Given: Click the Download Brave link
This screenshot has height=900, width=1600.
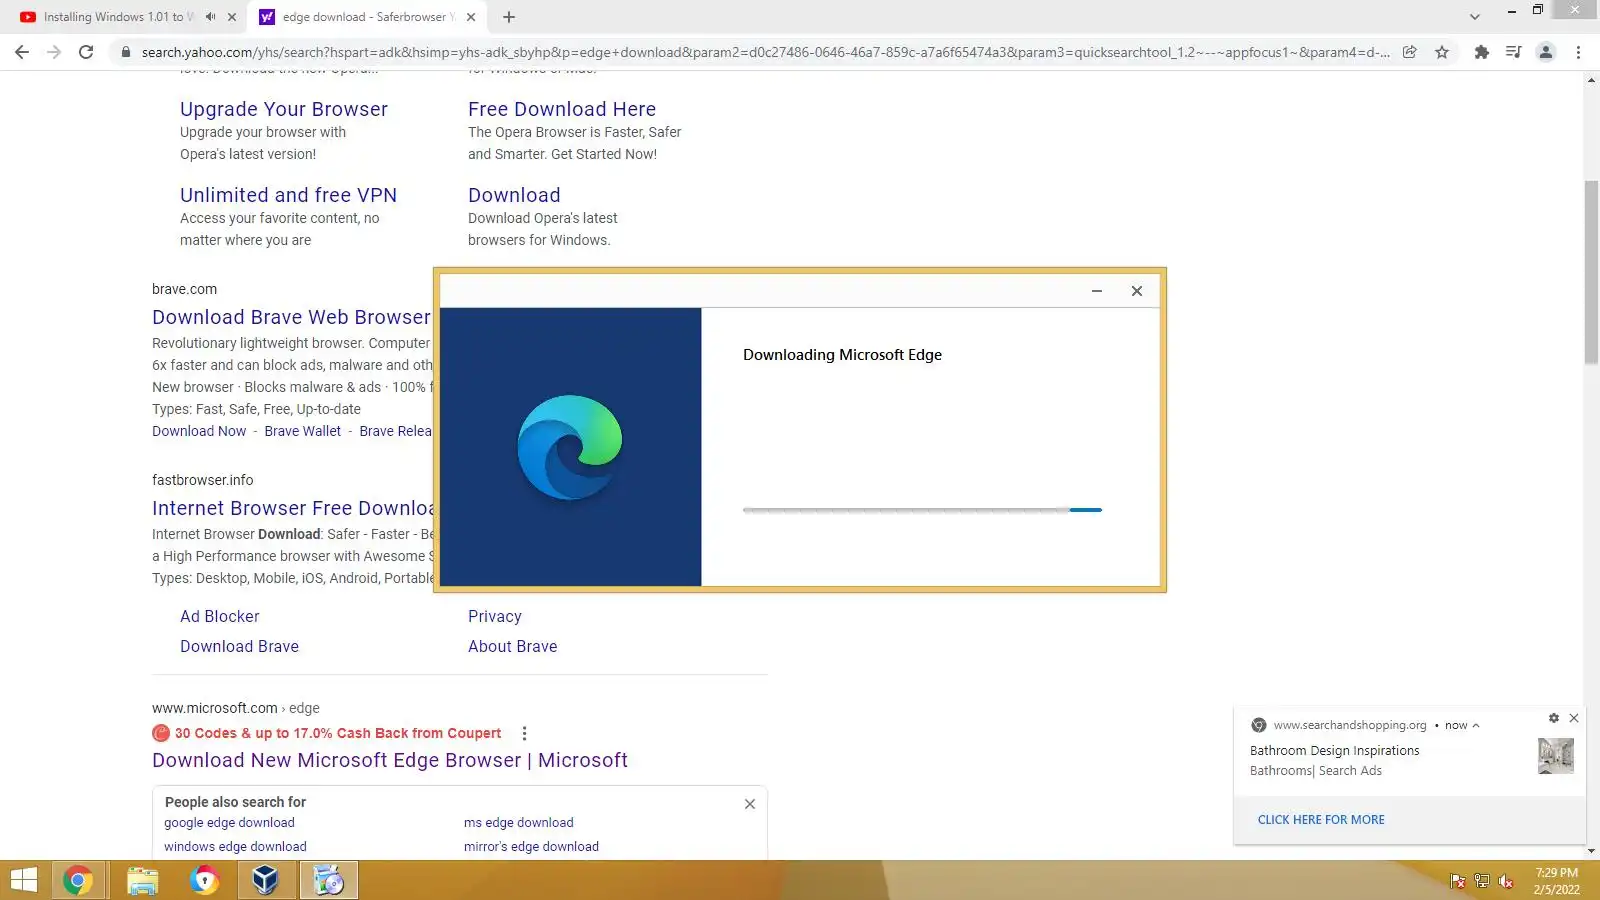Looking at the screenshot, I should click(239, 646).
